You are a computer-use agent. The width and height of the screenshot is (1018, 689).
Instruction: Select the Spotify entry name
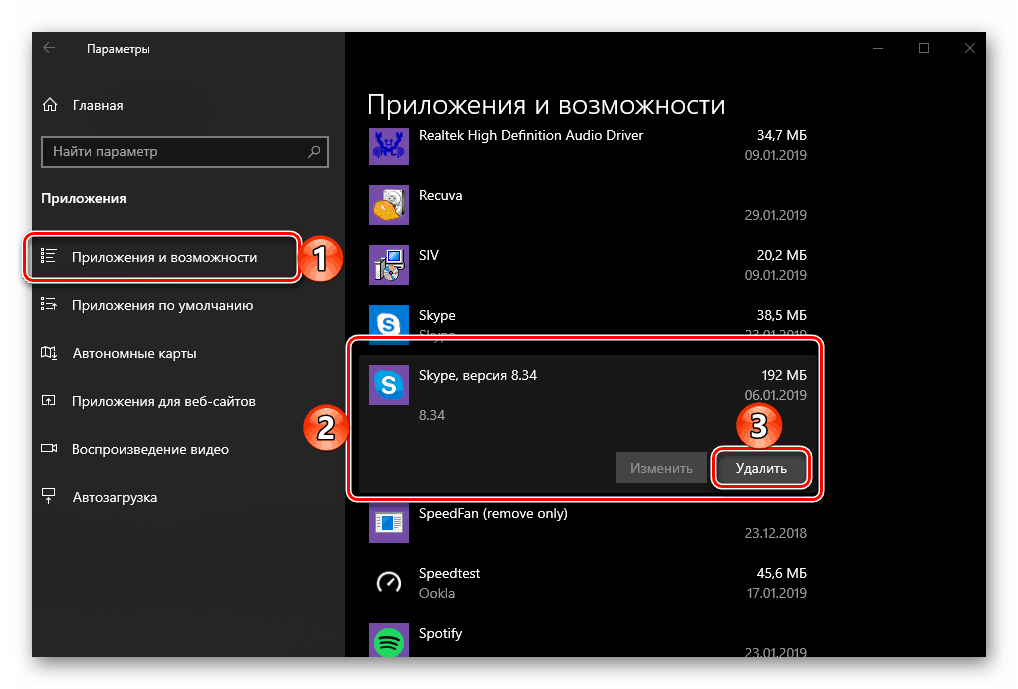440,634
